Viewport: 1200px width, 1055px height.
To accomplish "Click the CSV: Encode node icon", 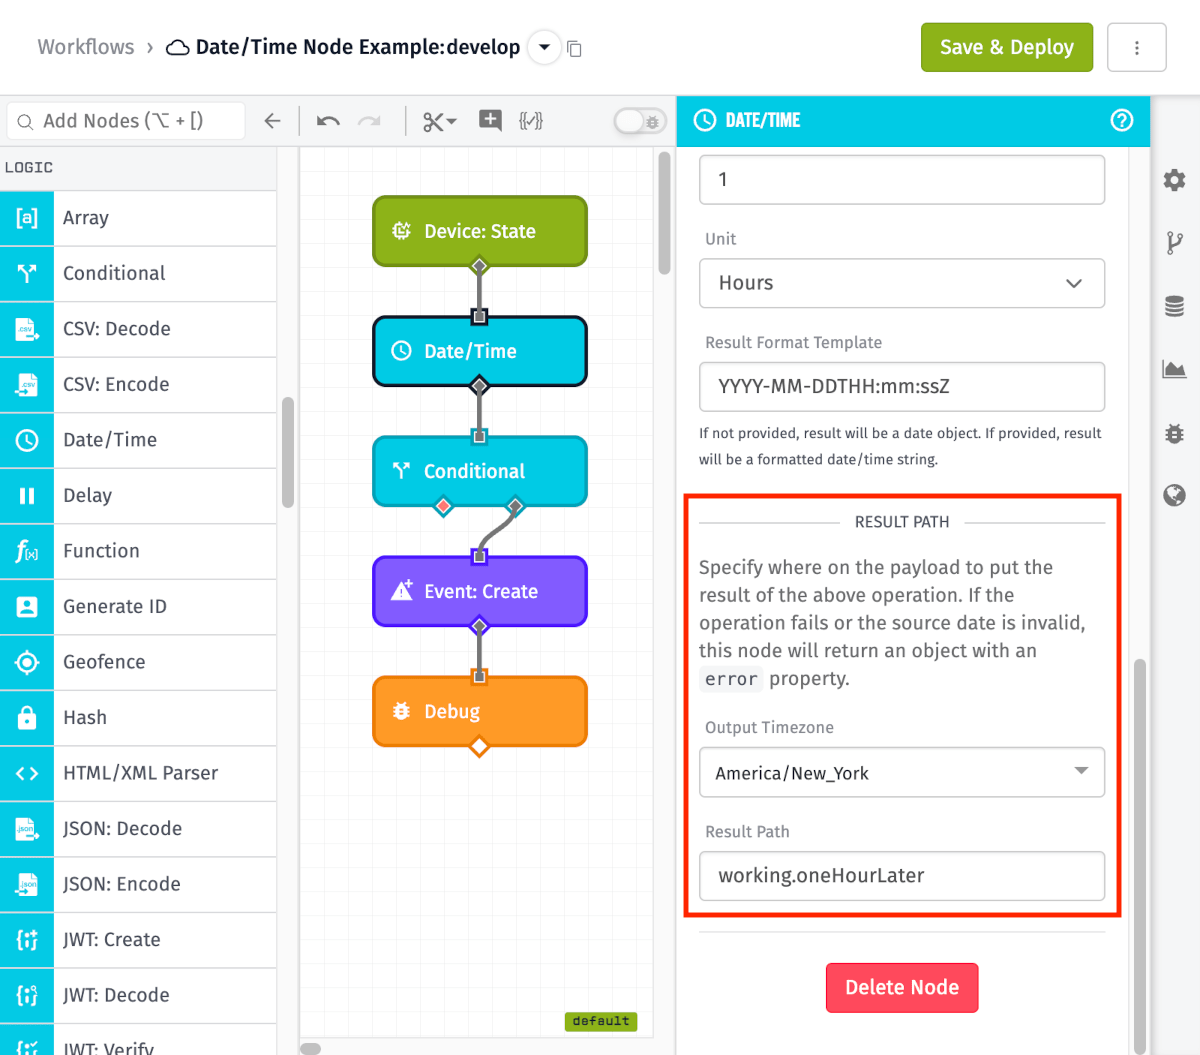I will point(27,384).
